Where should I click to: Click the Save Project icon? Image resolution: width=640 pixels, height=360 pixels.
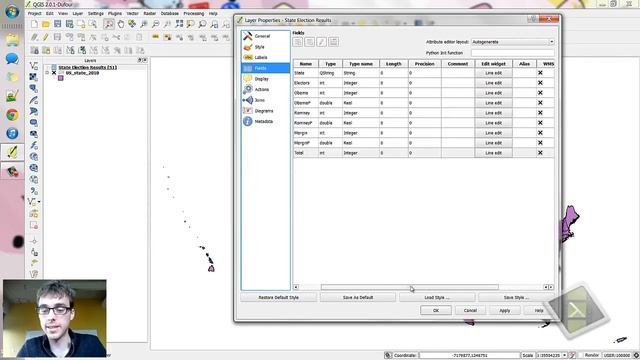tap(58, 24)
